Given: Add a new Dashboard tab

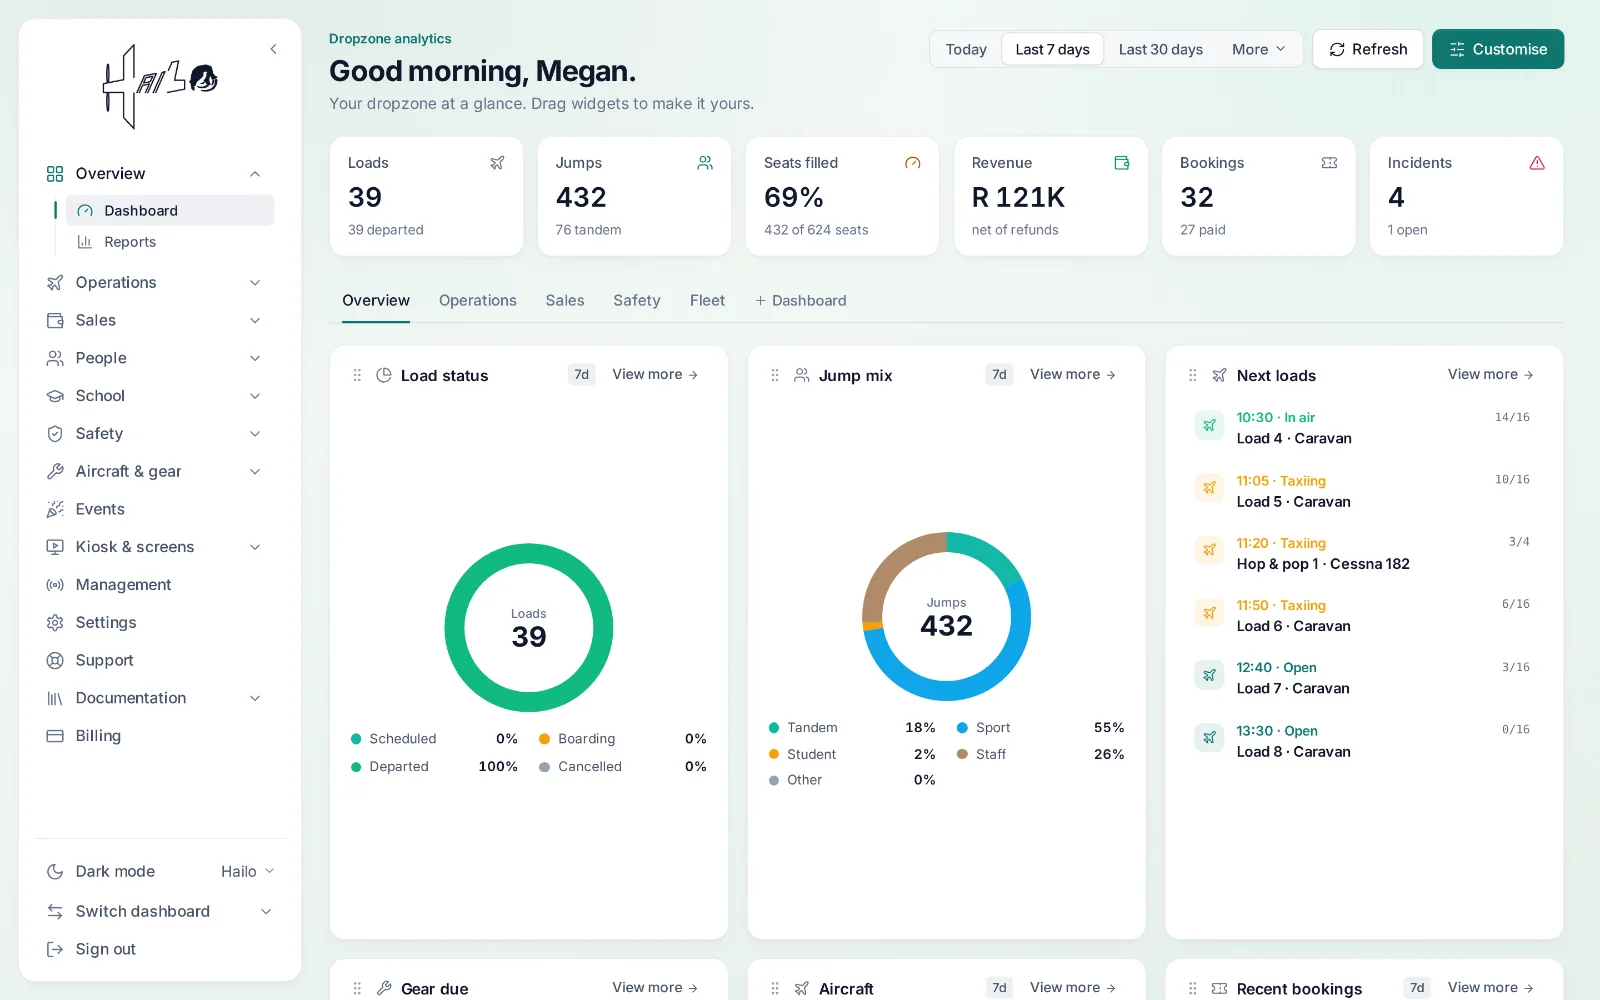Looking at the screenshot, I should tap(800, 301).
